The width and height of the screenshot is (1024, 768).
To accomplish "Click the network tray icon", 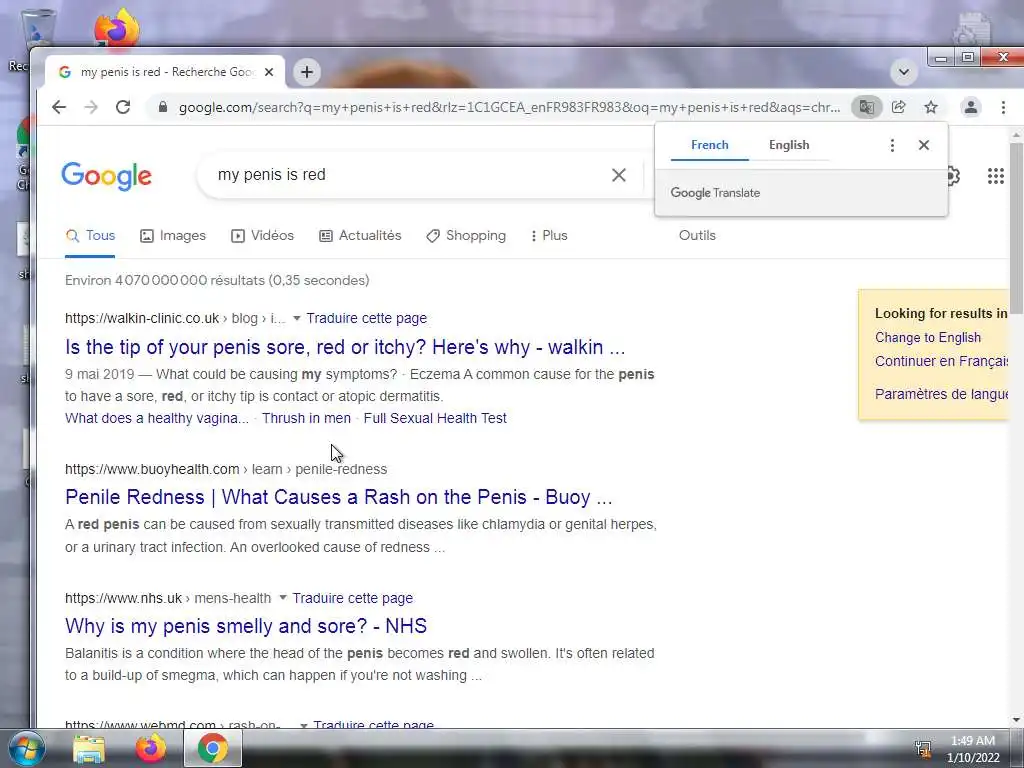I will click(923, 748).
